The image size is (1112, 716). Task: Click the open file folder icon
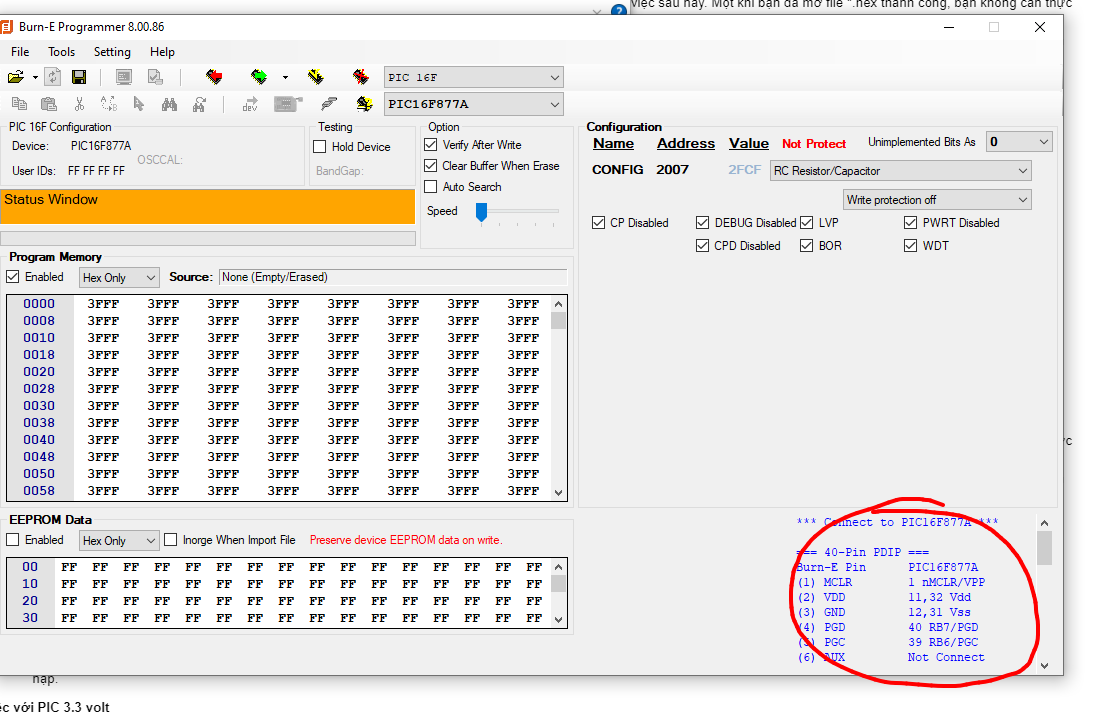coord(16,77)
